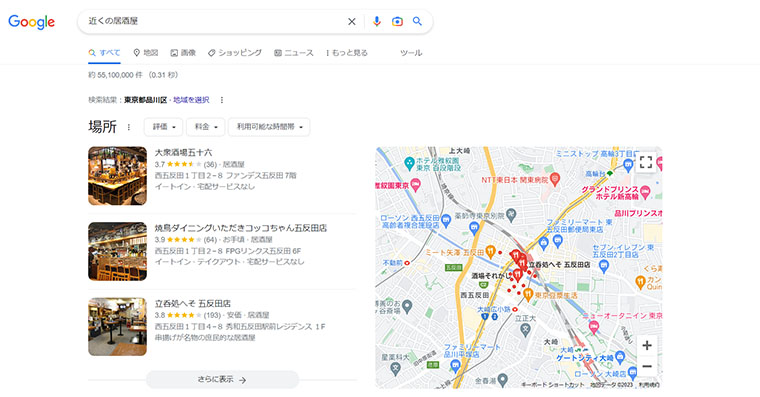Click into the search input field

pos(213,21)
